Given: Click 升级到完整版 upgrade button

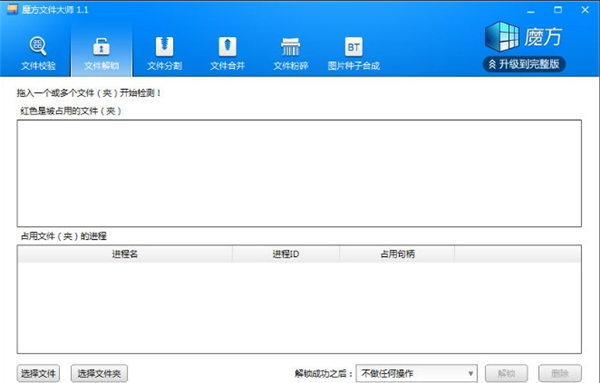Looking at the screenshot, I should (x=524, y=64).
